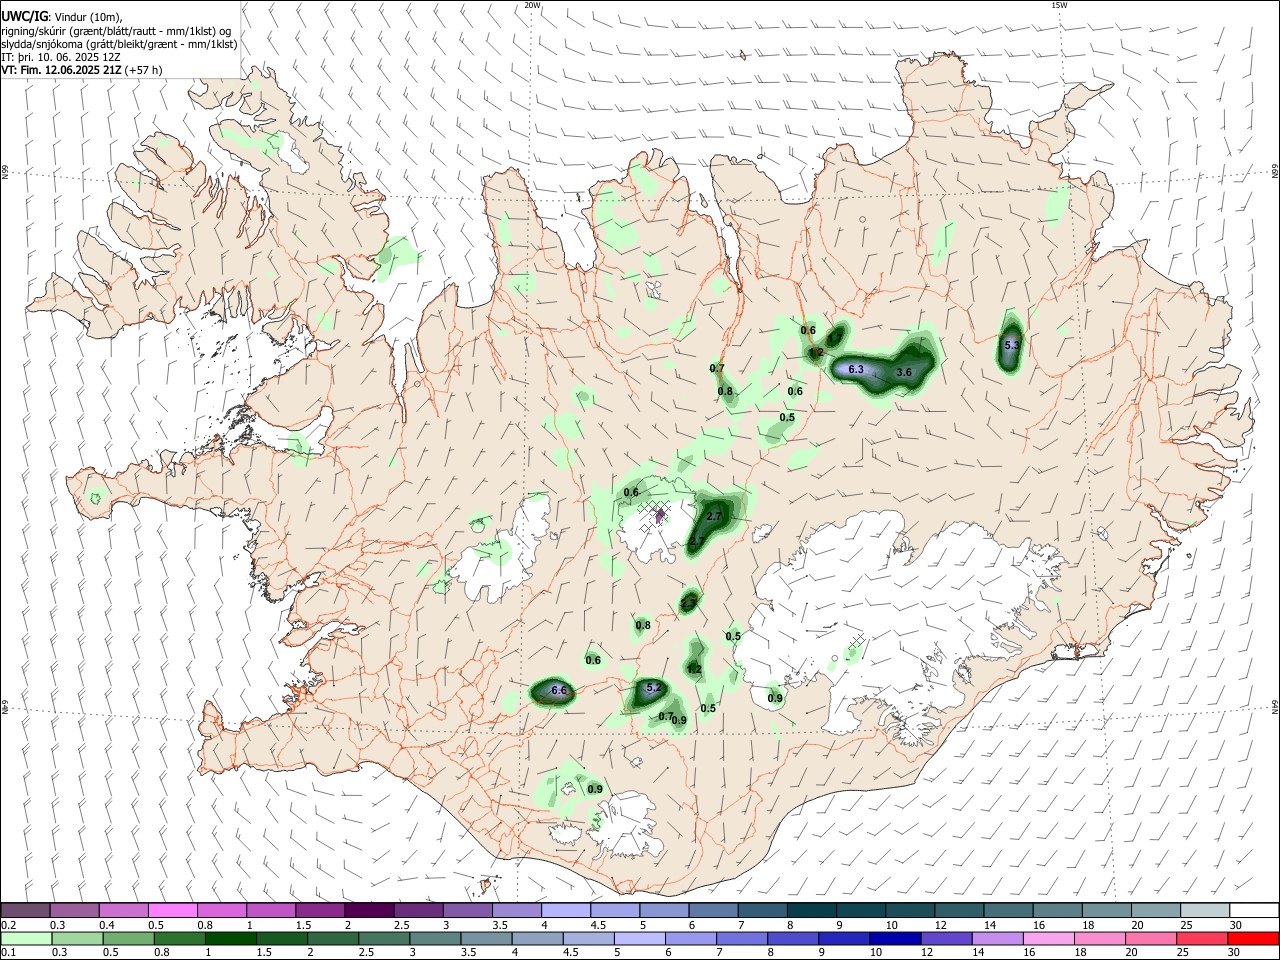Click the white 30 swatch in the snow scale
Screen dimensions: 1280x960
tap(1254, 910)
